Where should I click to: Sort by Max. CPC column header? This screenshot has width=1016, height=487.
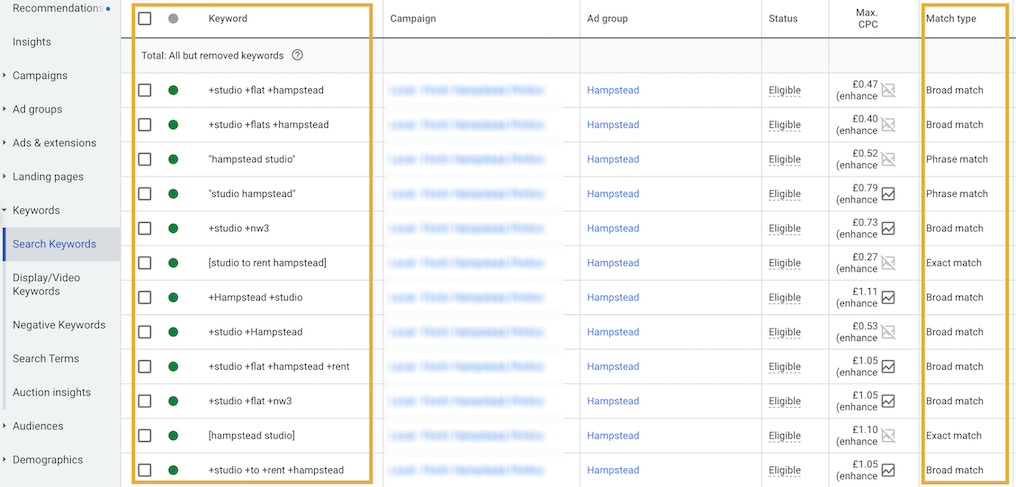866,19
